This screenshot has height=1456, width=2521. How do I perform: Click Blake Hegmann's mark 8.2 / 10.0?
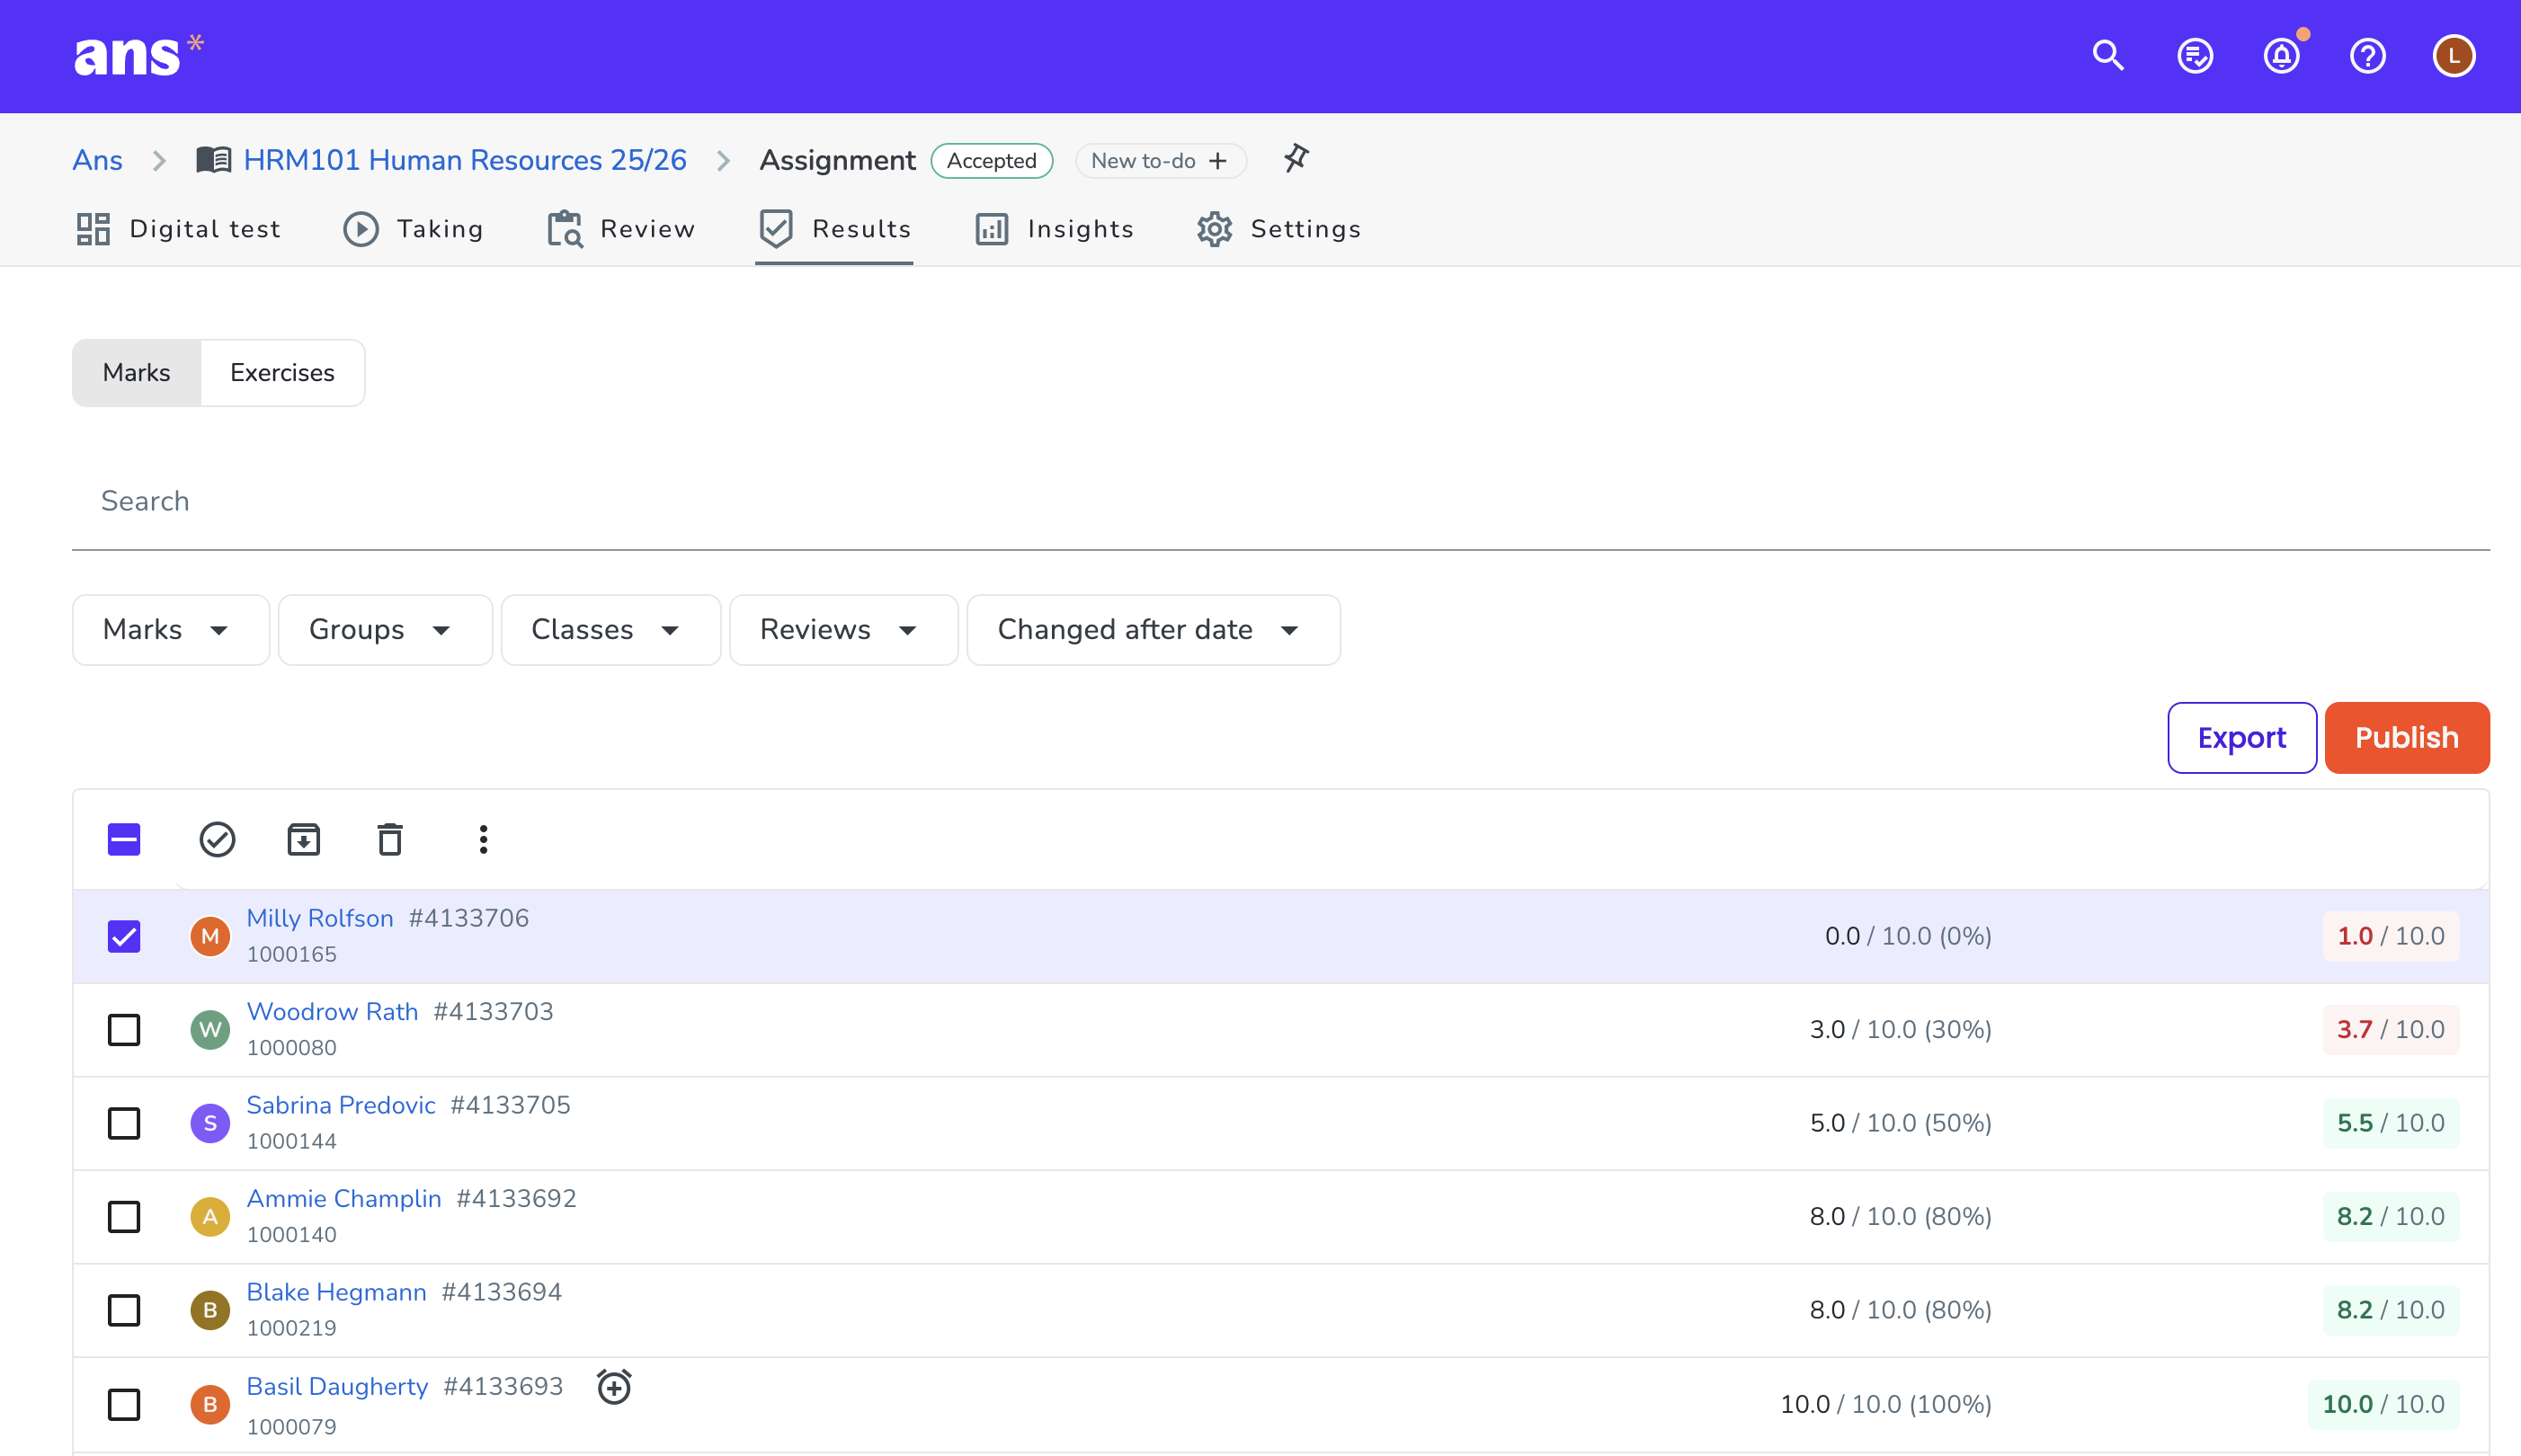(2390, 1311)
